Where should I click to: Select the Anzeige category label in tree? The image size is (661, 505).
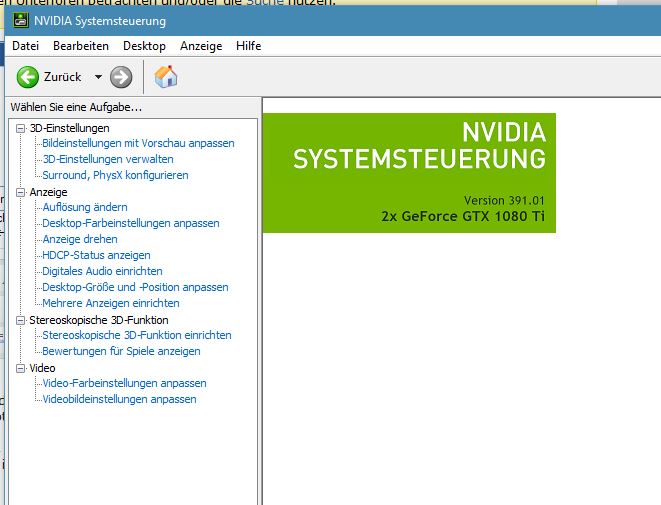pyautogui.click(x=48, y=192)
